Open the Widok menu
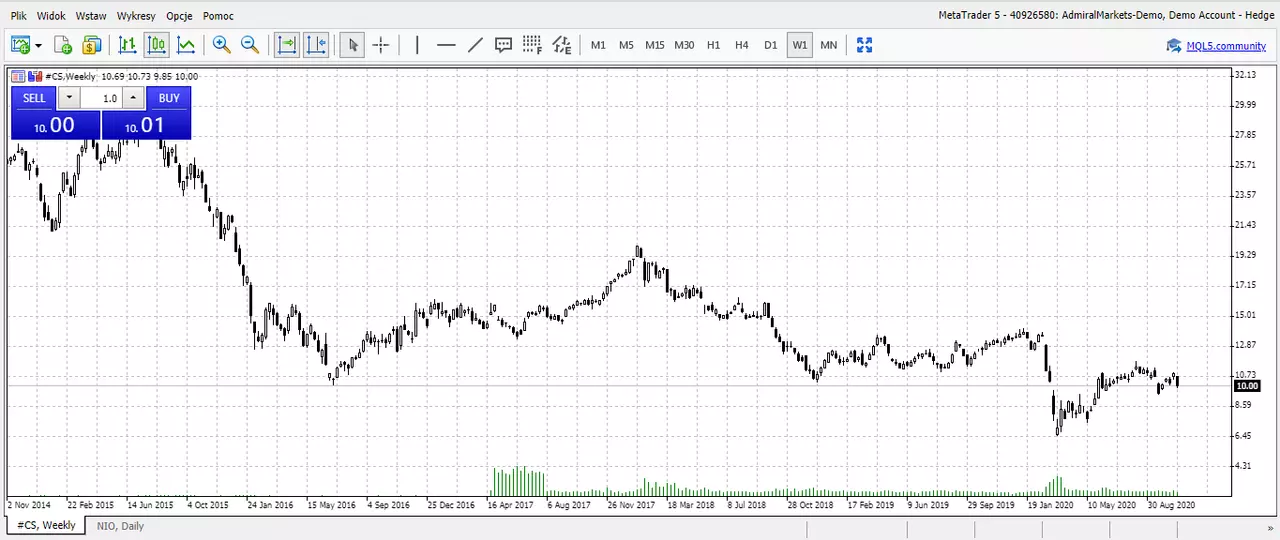 coord(51,16)
